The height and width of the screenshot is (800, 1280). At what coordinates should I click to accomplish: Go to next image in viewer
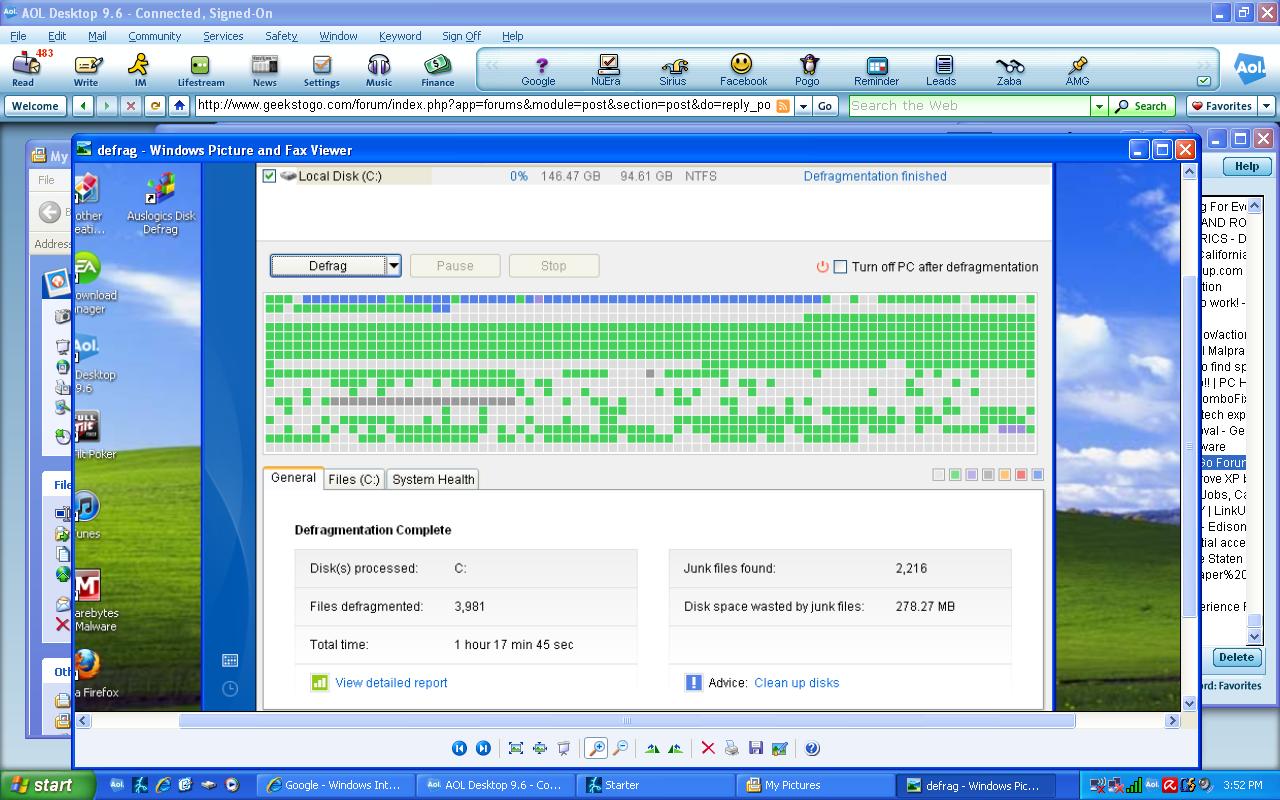coord(483,748)
